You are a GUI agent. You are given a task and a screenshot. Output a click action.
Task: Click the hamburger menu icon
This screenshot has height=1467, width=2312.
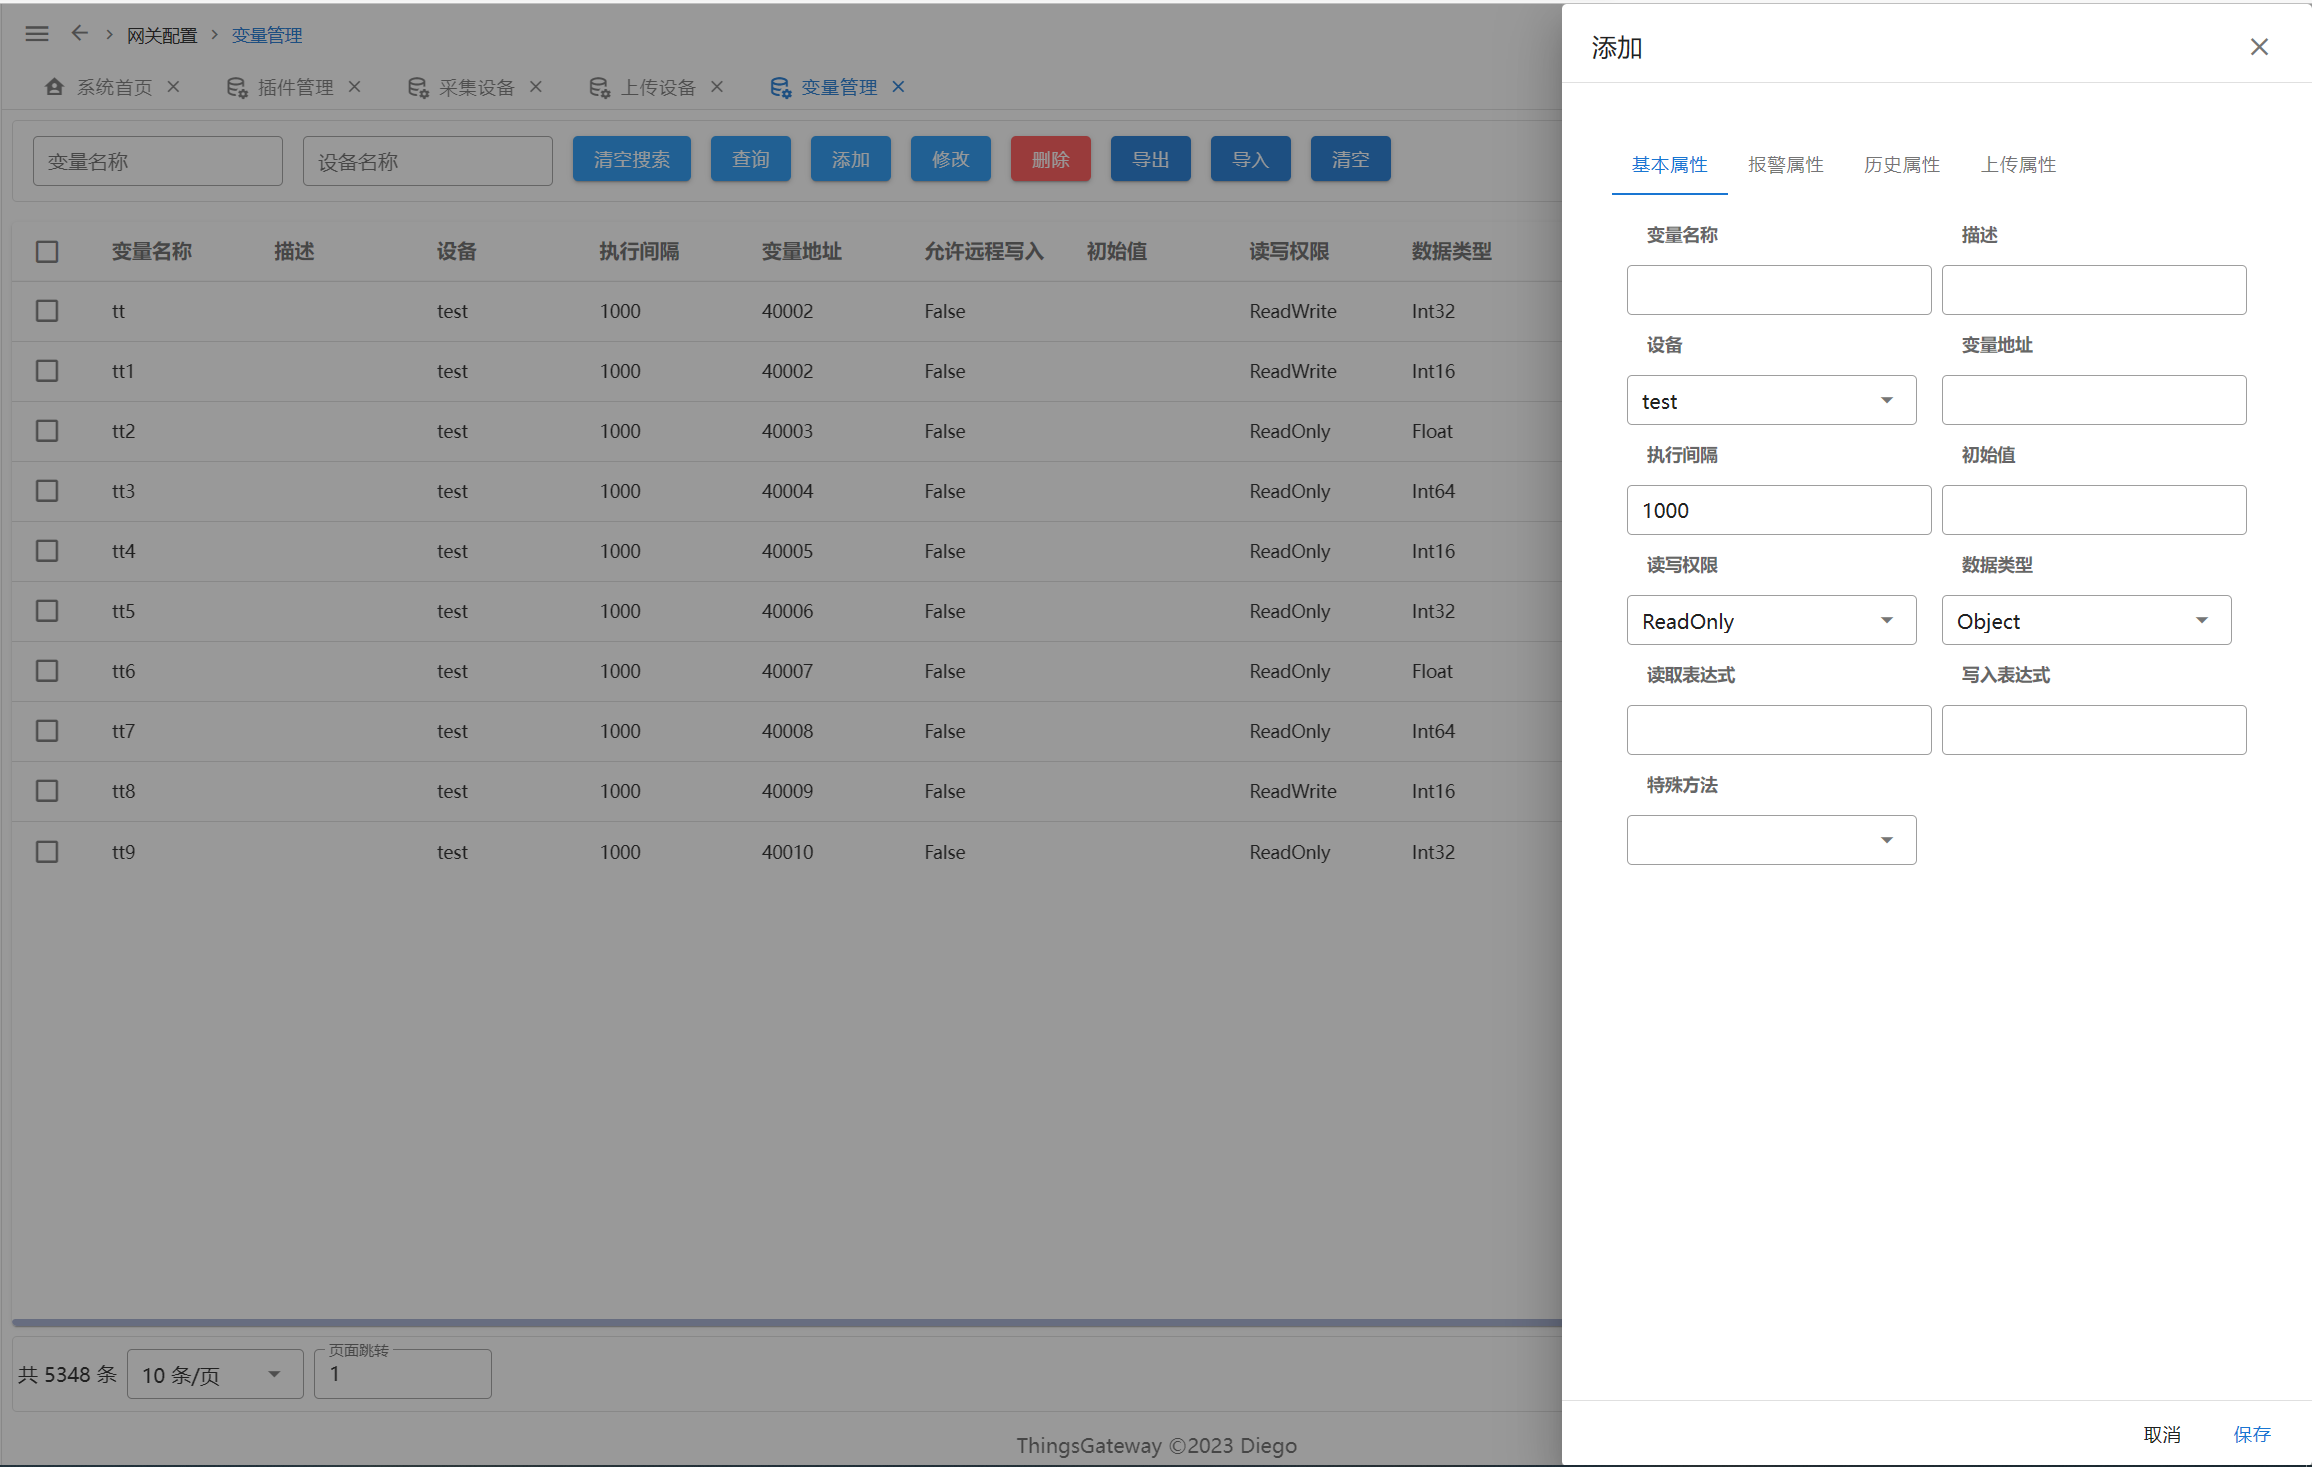37,34
